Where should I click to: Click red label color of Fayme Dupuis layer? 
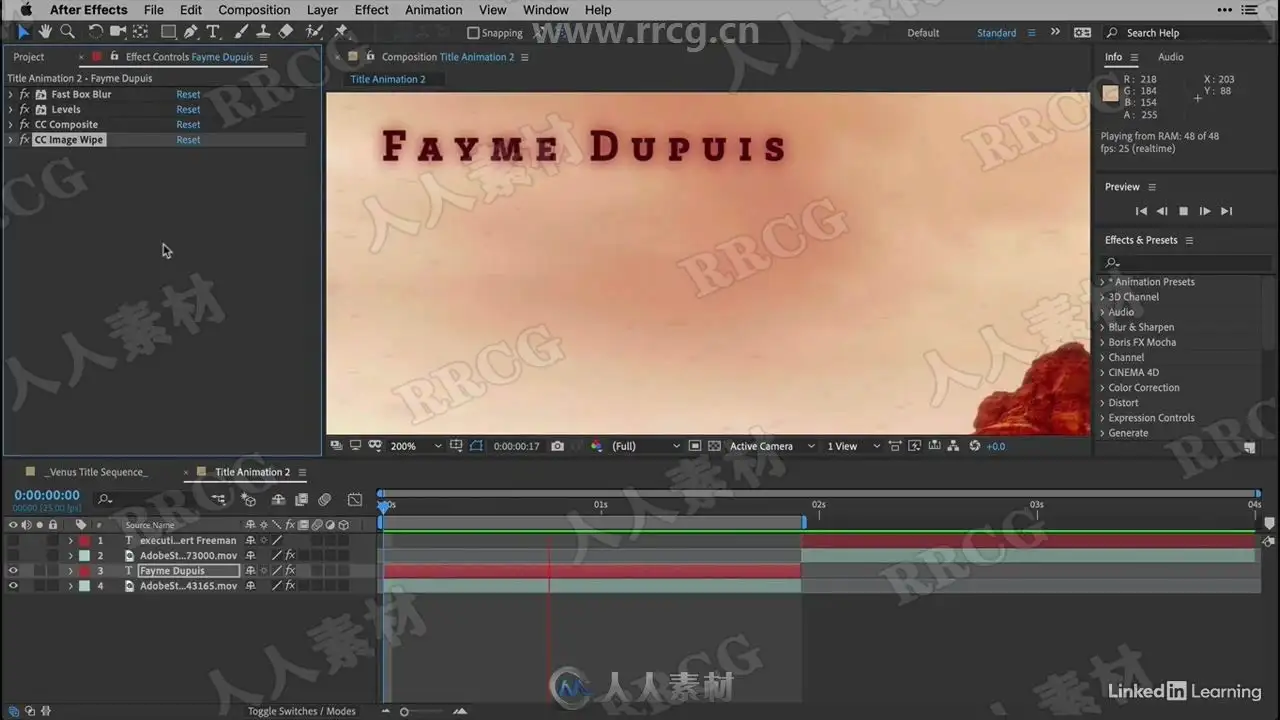point(85,571)
